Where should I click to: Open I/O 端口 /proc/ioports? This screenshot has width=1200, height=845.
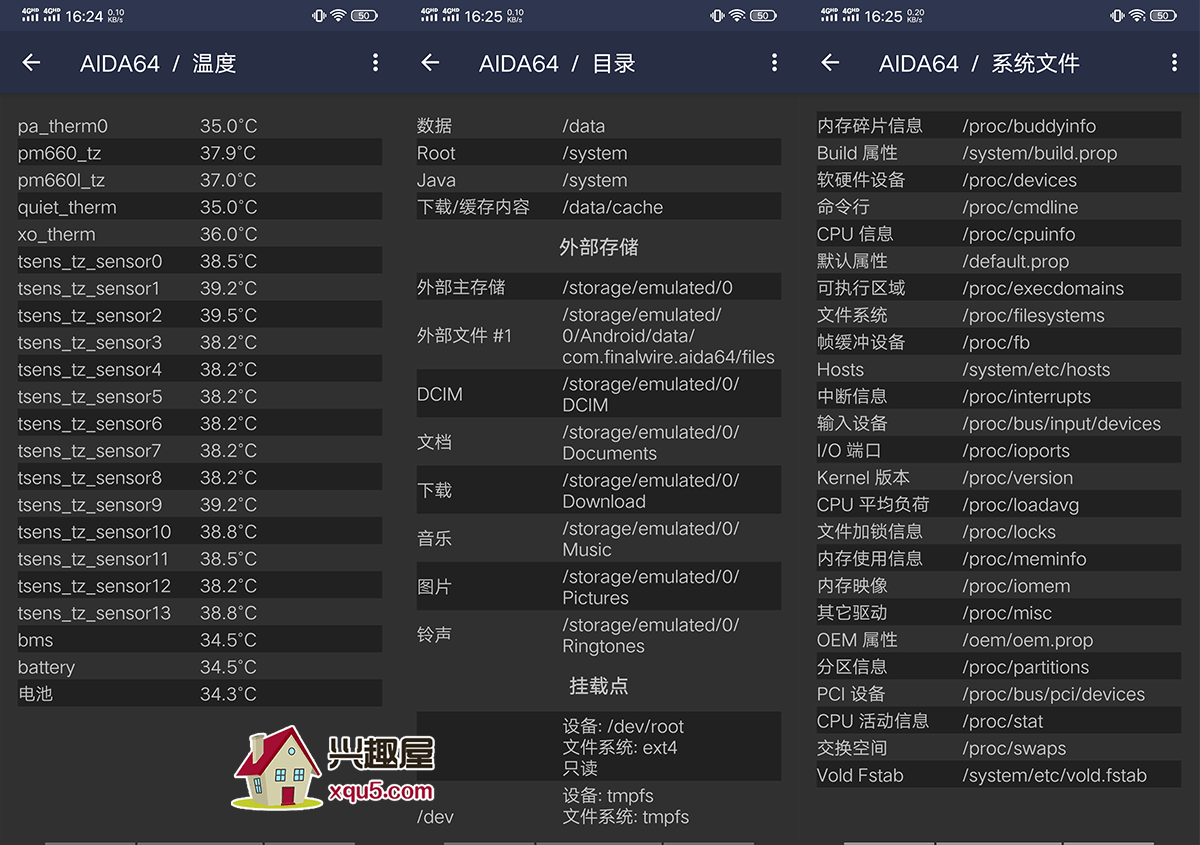point(999,450)
